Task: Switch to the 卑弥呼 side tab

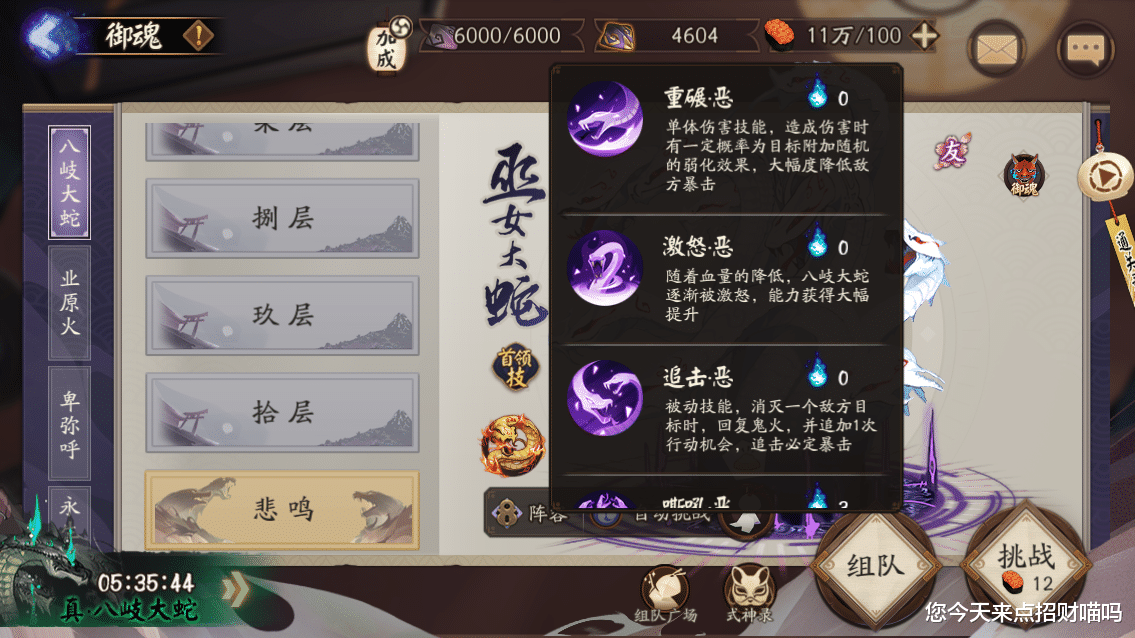Action: (69, 424)
